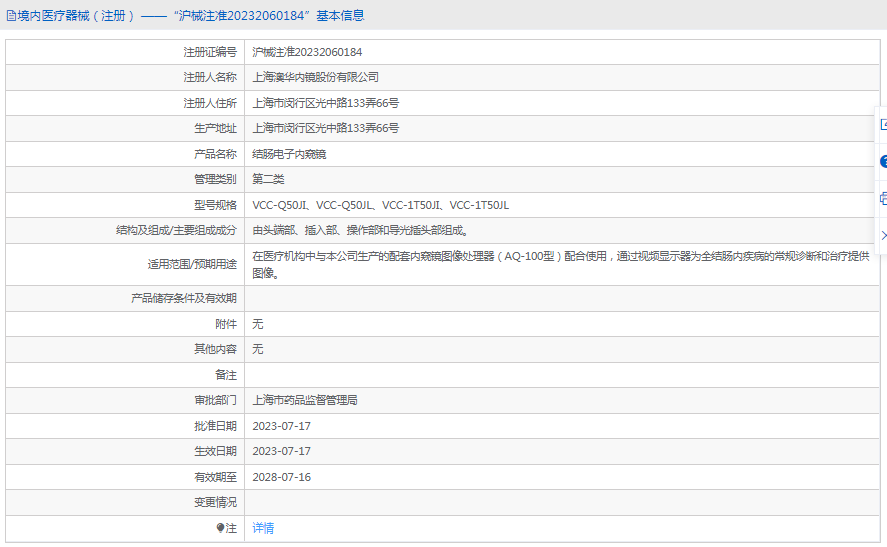The image size is (887, 547).
Task: Click registrant address value in 注册人住所 row
Action: (326, 103)
